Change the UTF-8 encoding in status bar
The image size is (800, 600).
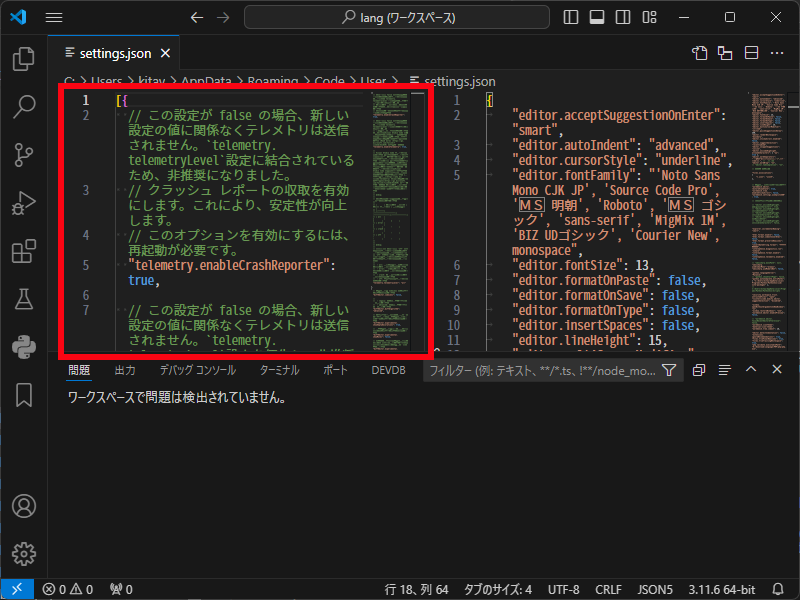pos(563,590)
